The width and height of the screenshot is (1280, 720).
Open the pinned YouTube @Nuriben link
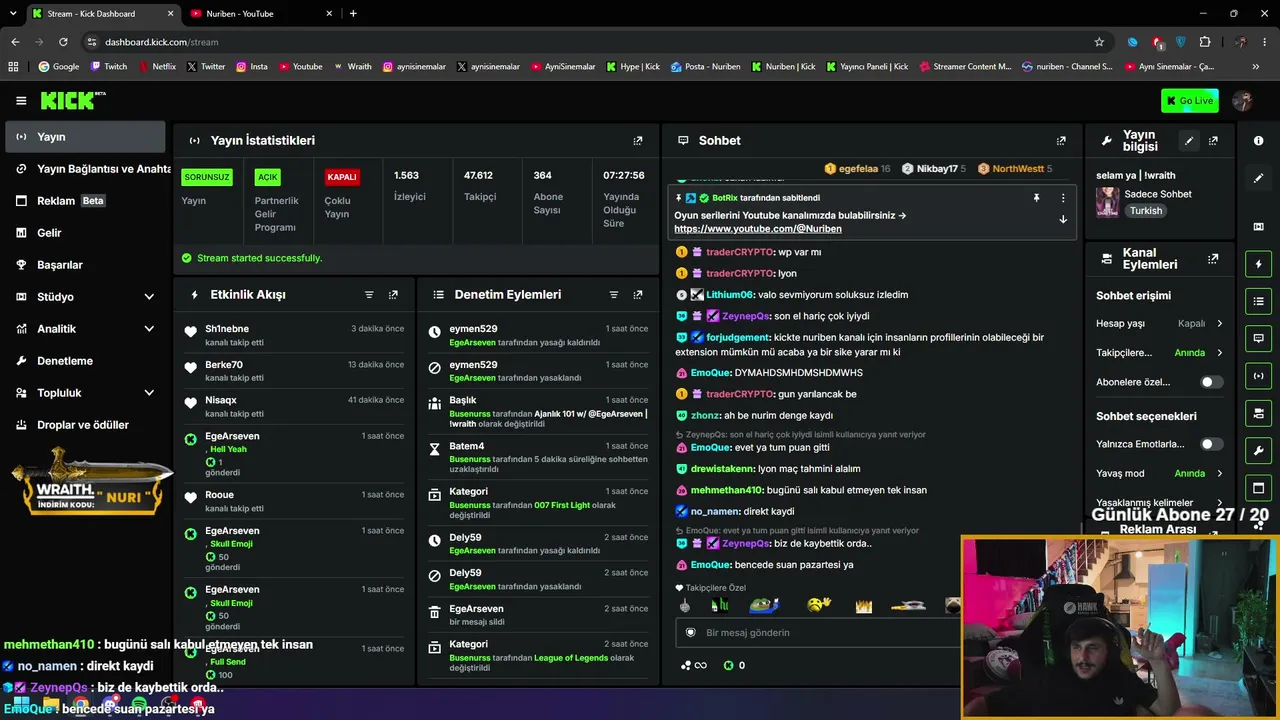coord(757,229)
